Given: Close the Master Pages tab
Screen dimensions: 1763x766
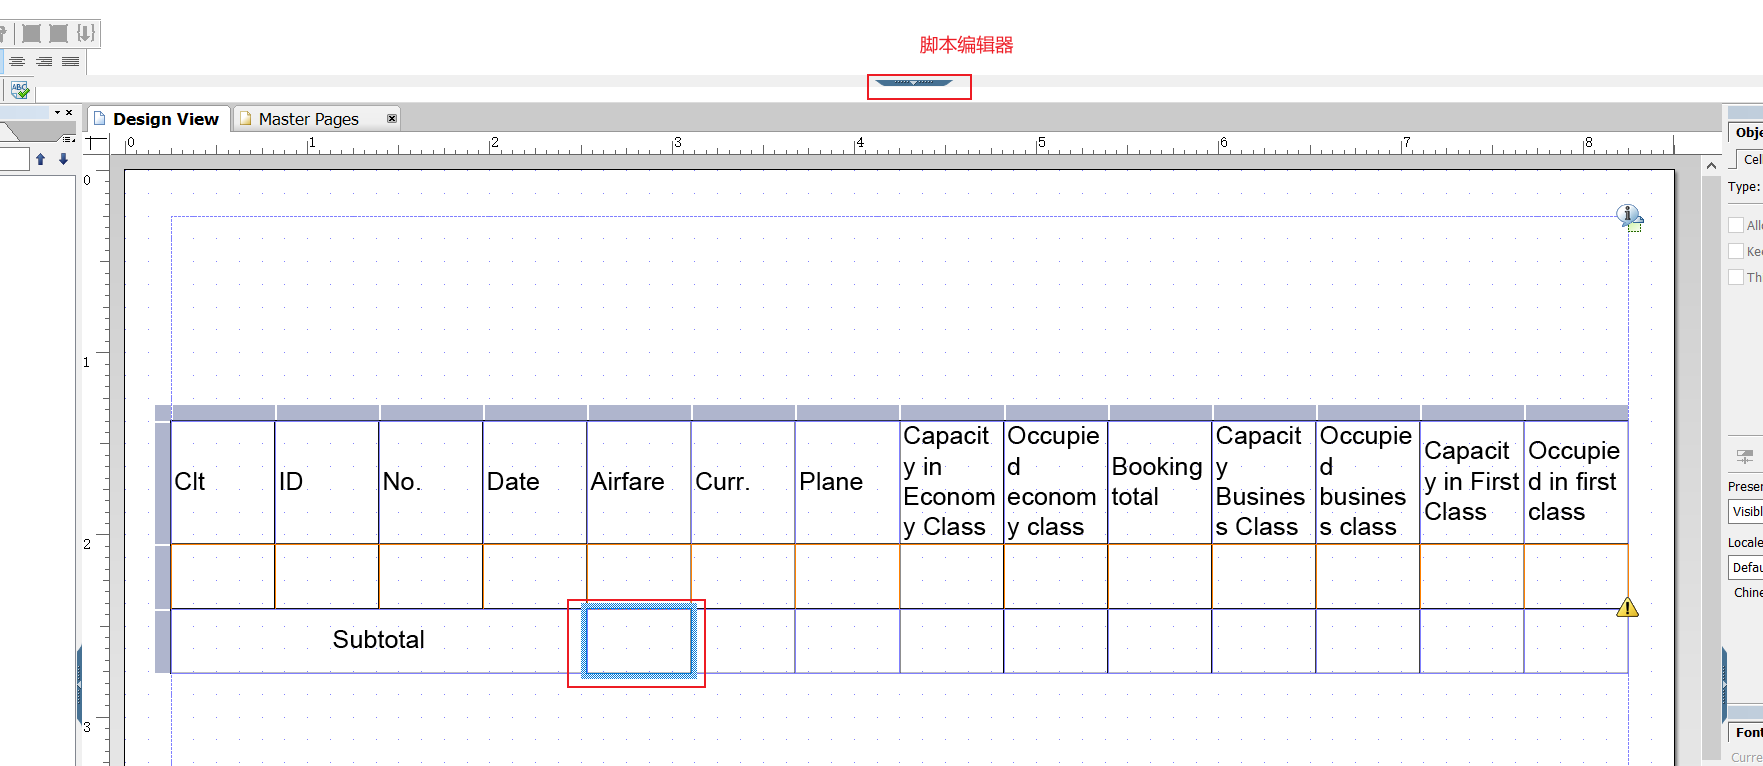Looking at the screenshot, I should point(392,119).
